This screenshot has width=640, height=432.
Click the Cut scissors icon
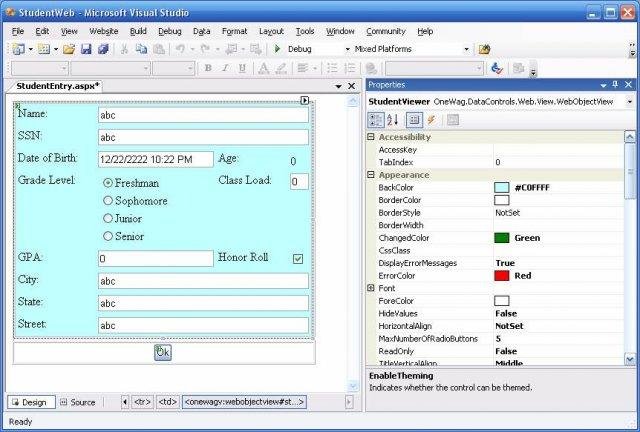(x=124, y=49)
